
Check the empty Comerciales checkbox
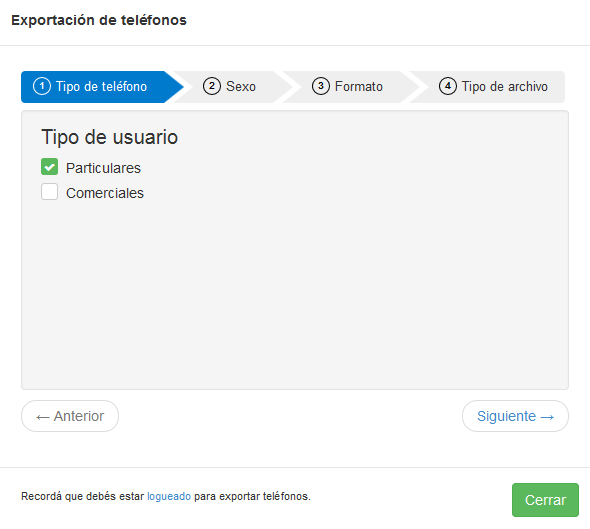(49, 192)
